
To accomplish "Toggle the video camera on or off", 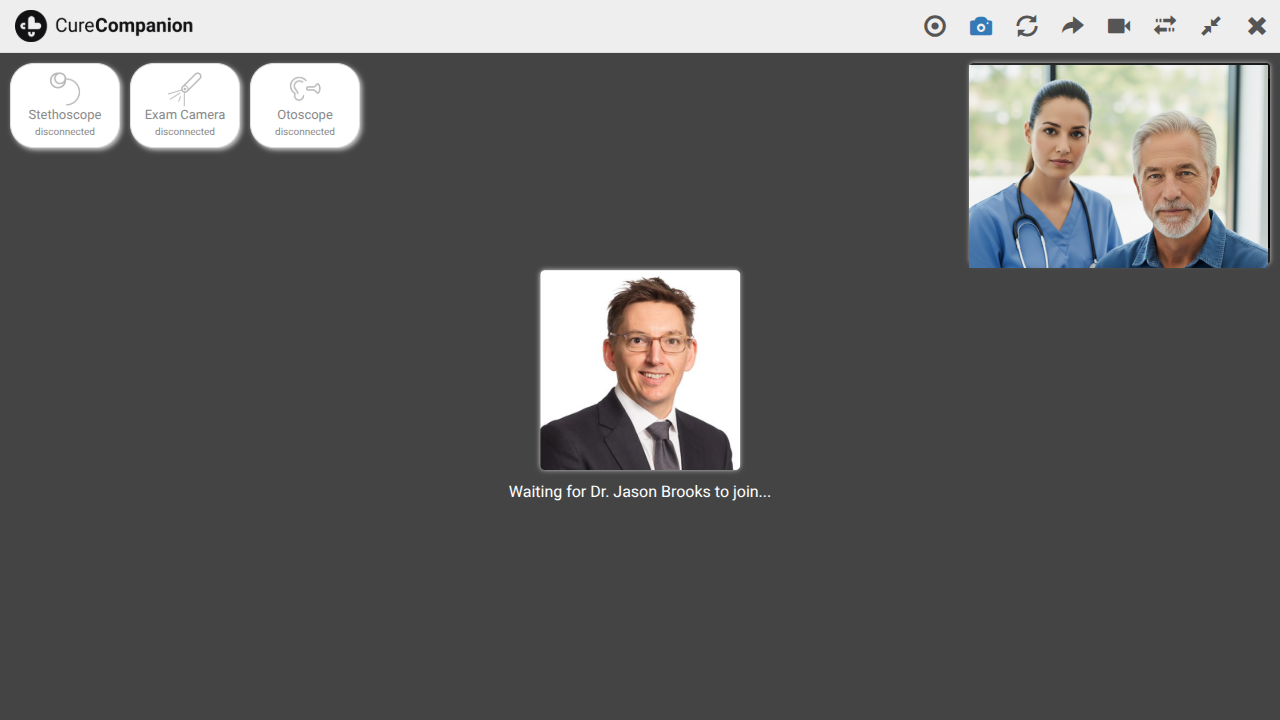I will coord(1119,26).
